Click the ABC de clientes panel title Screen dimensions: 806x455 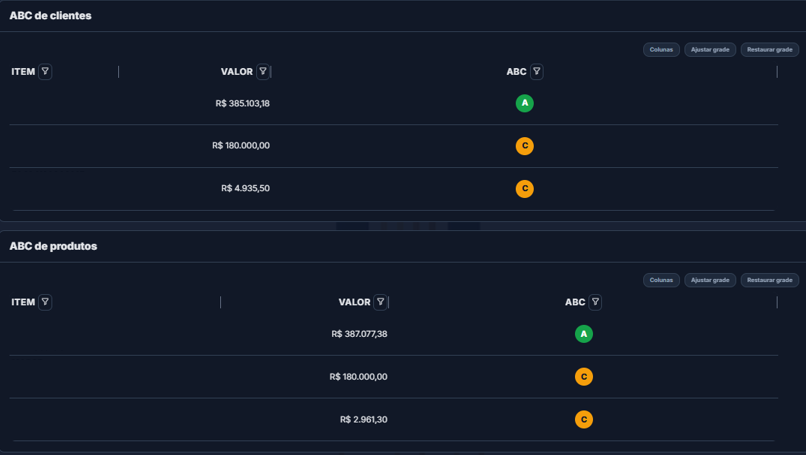(50, 15)
